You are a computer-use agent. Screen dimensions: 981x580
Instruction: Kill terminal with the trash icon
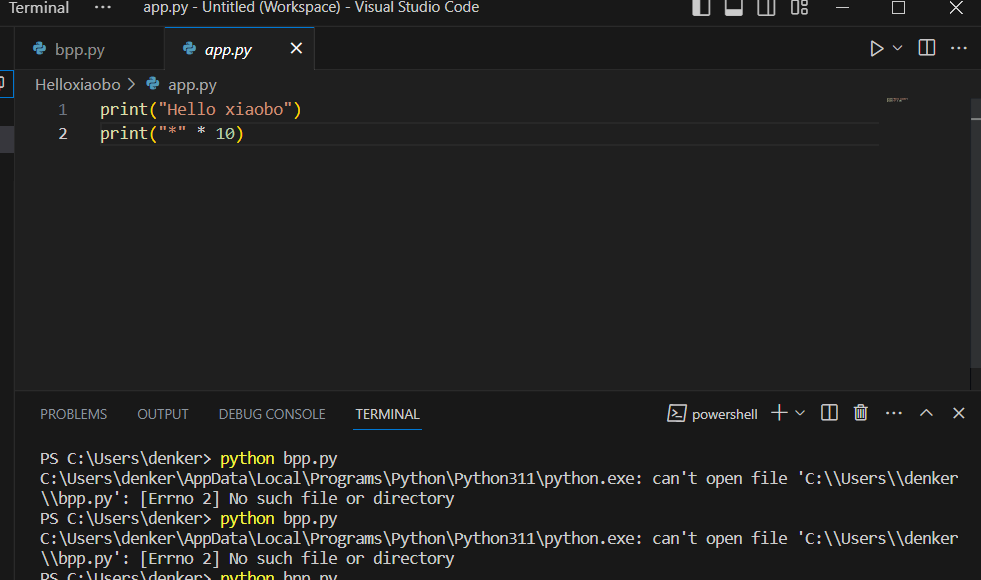point(861,413)
